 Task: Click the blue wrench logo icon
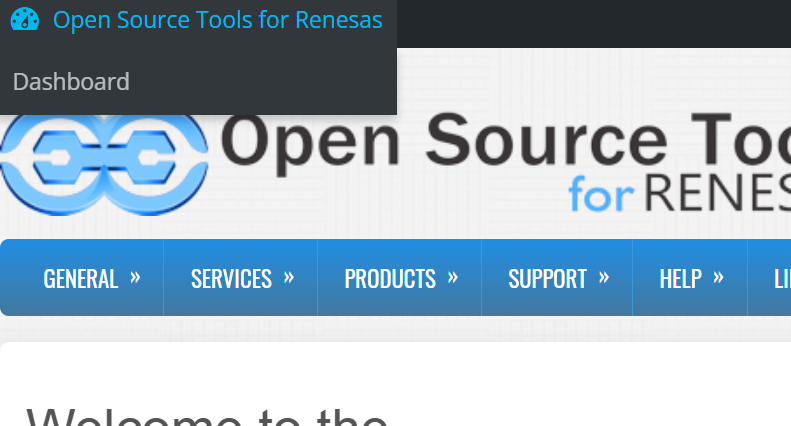click(x=105, y=164)
